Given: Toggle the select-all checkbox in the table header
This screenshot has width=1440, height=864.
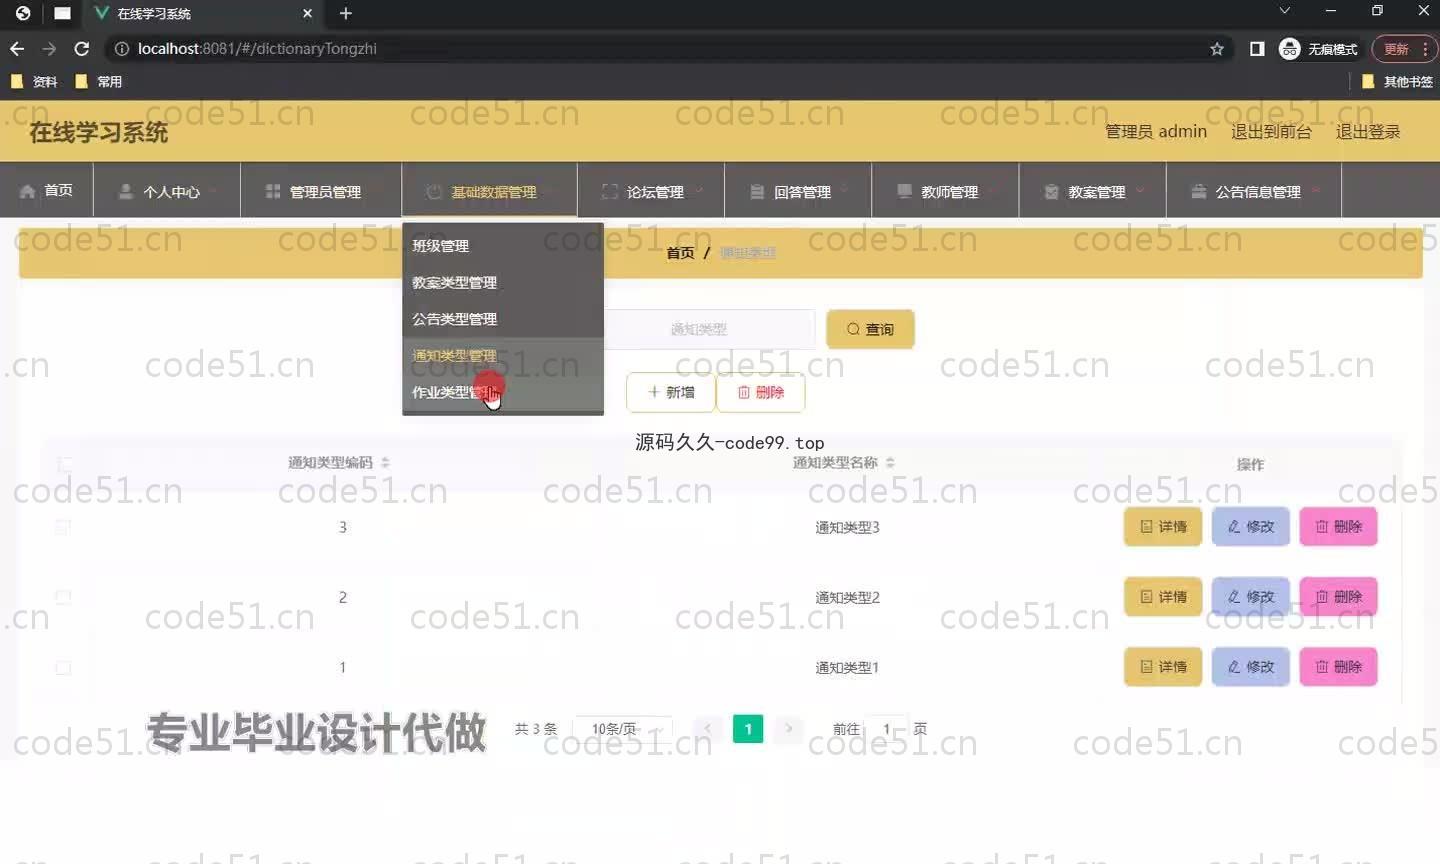Looking at the screenshot, I should [64, 464].
